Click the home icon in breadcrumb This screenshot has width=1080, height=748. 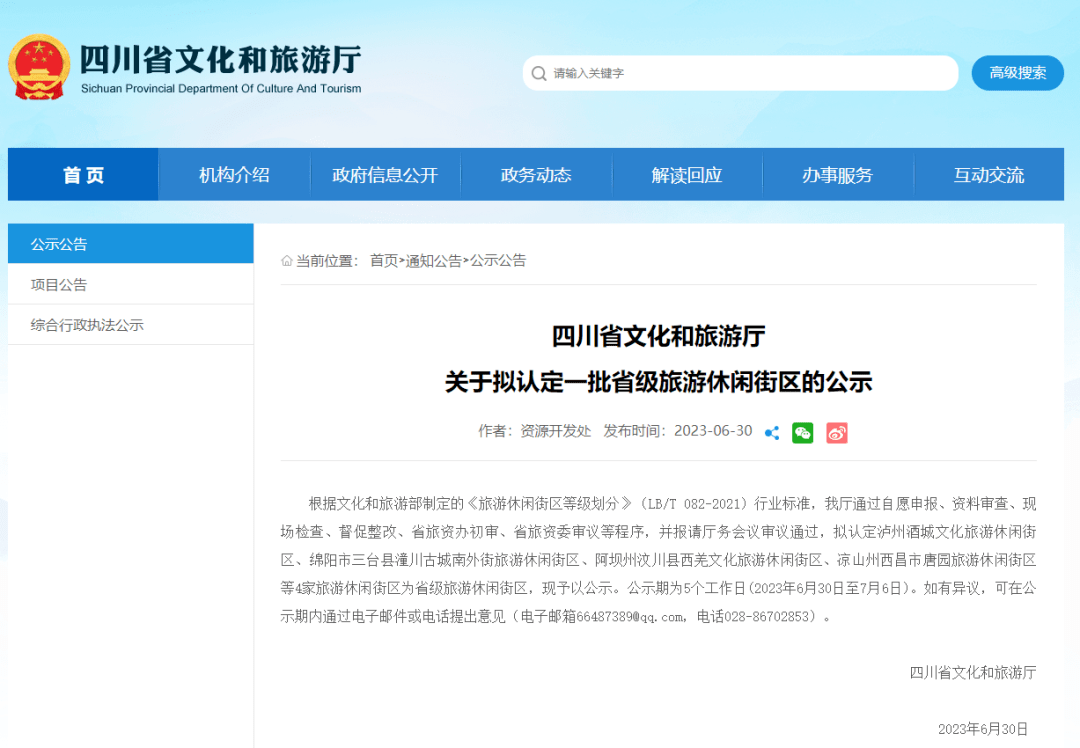click(x=287, y=261)
